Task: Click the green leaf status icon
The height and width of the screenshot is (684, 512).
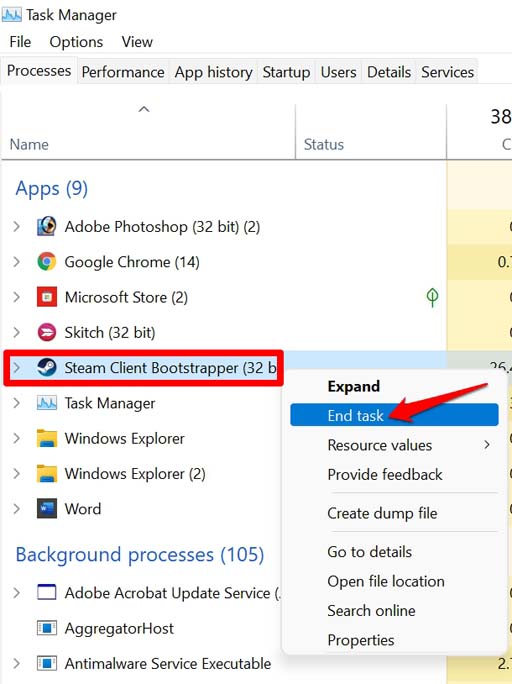Action: tap(432, 298)
